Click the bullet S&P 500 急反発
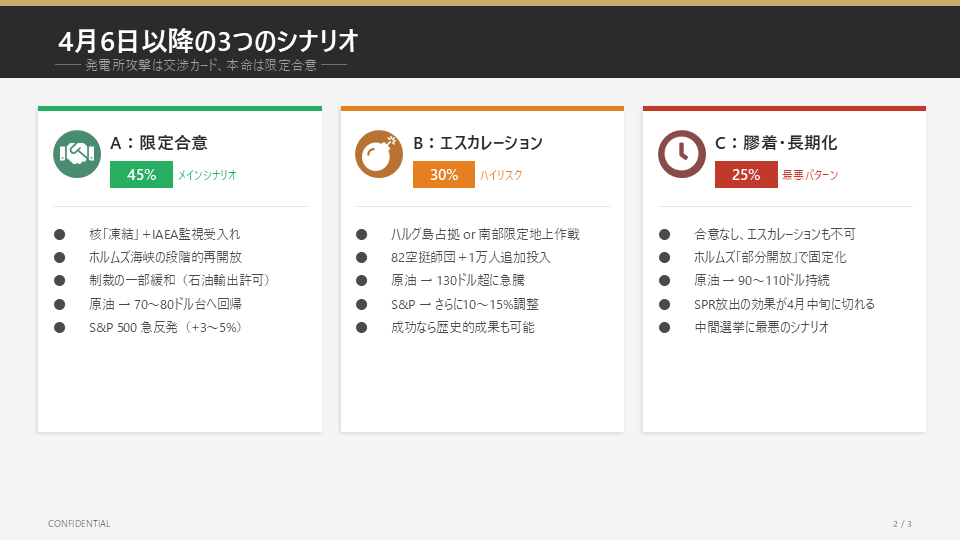 (165, 327)
